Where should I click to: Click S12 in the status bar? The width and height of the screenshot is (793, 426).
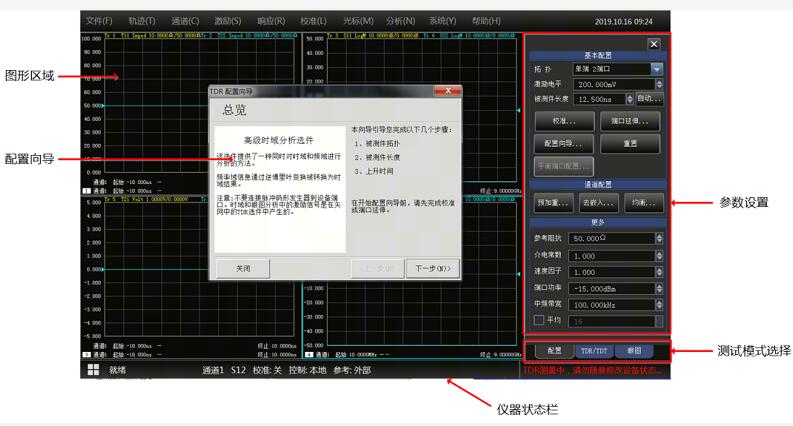coord(238,370)
